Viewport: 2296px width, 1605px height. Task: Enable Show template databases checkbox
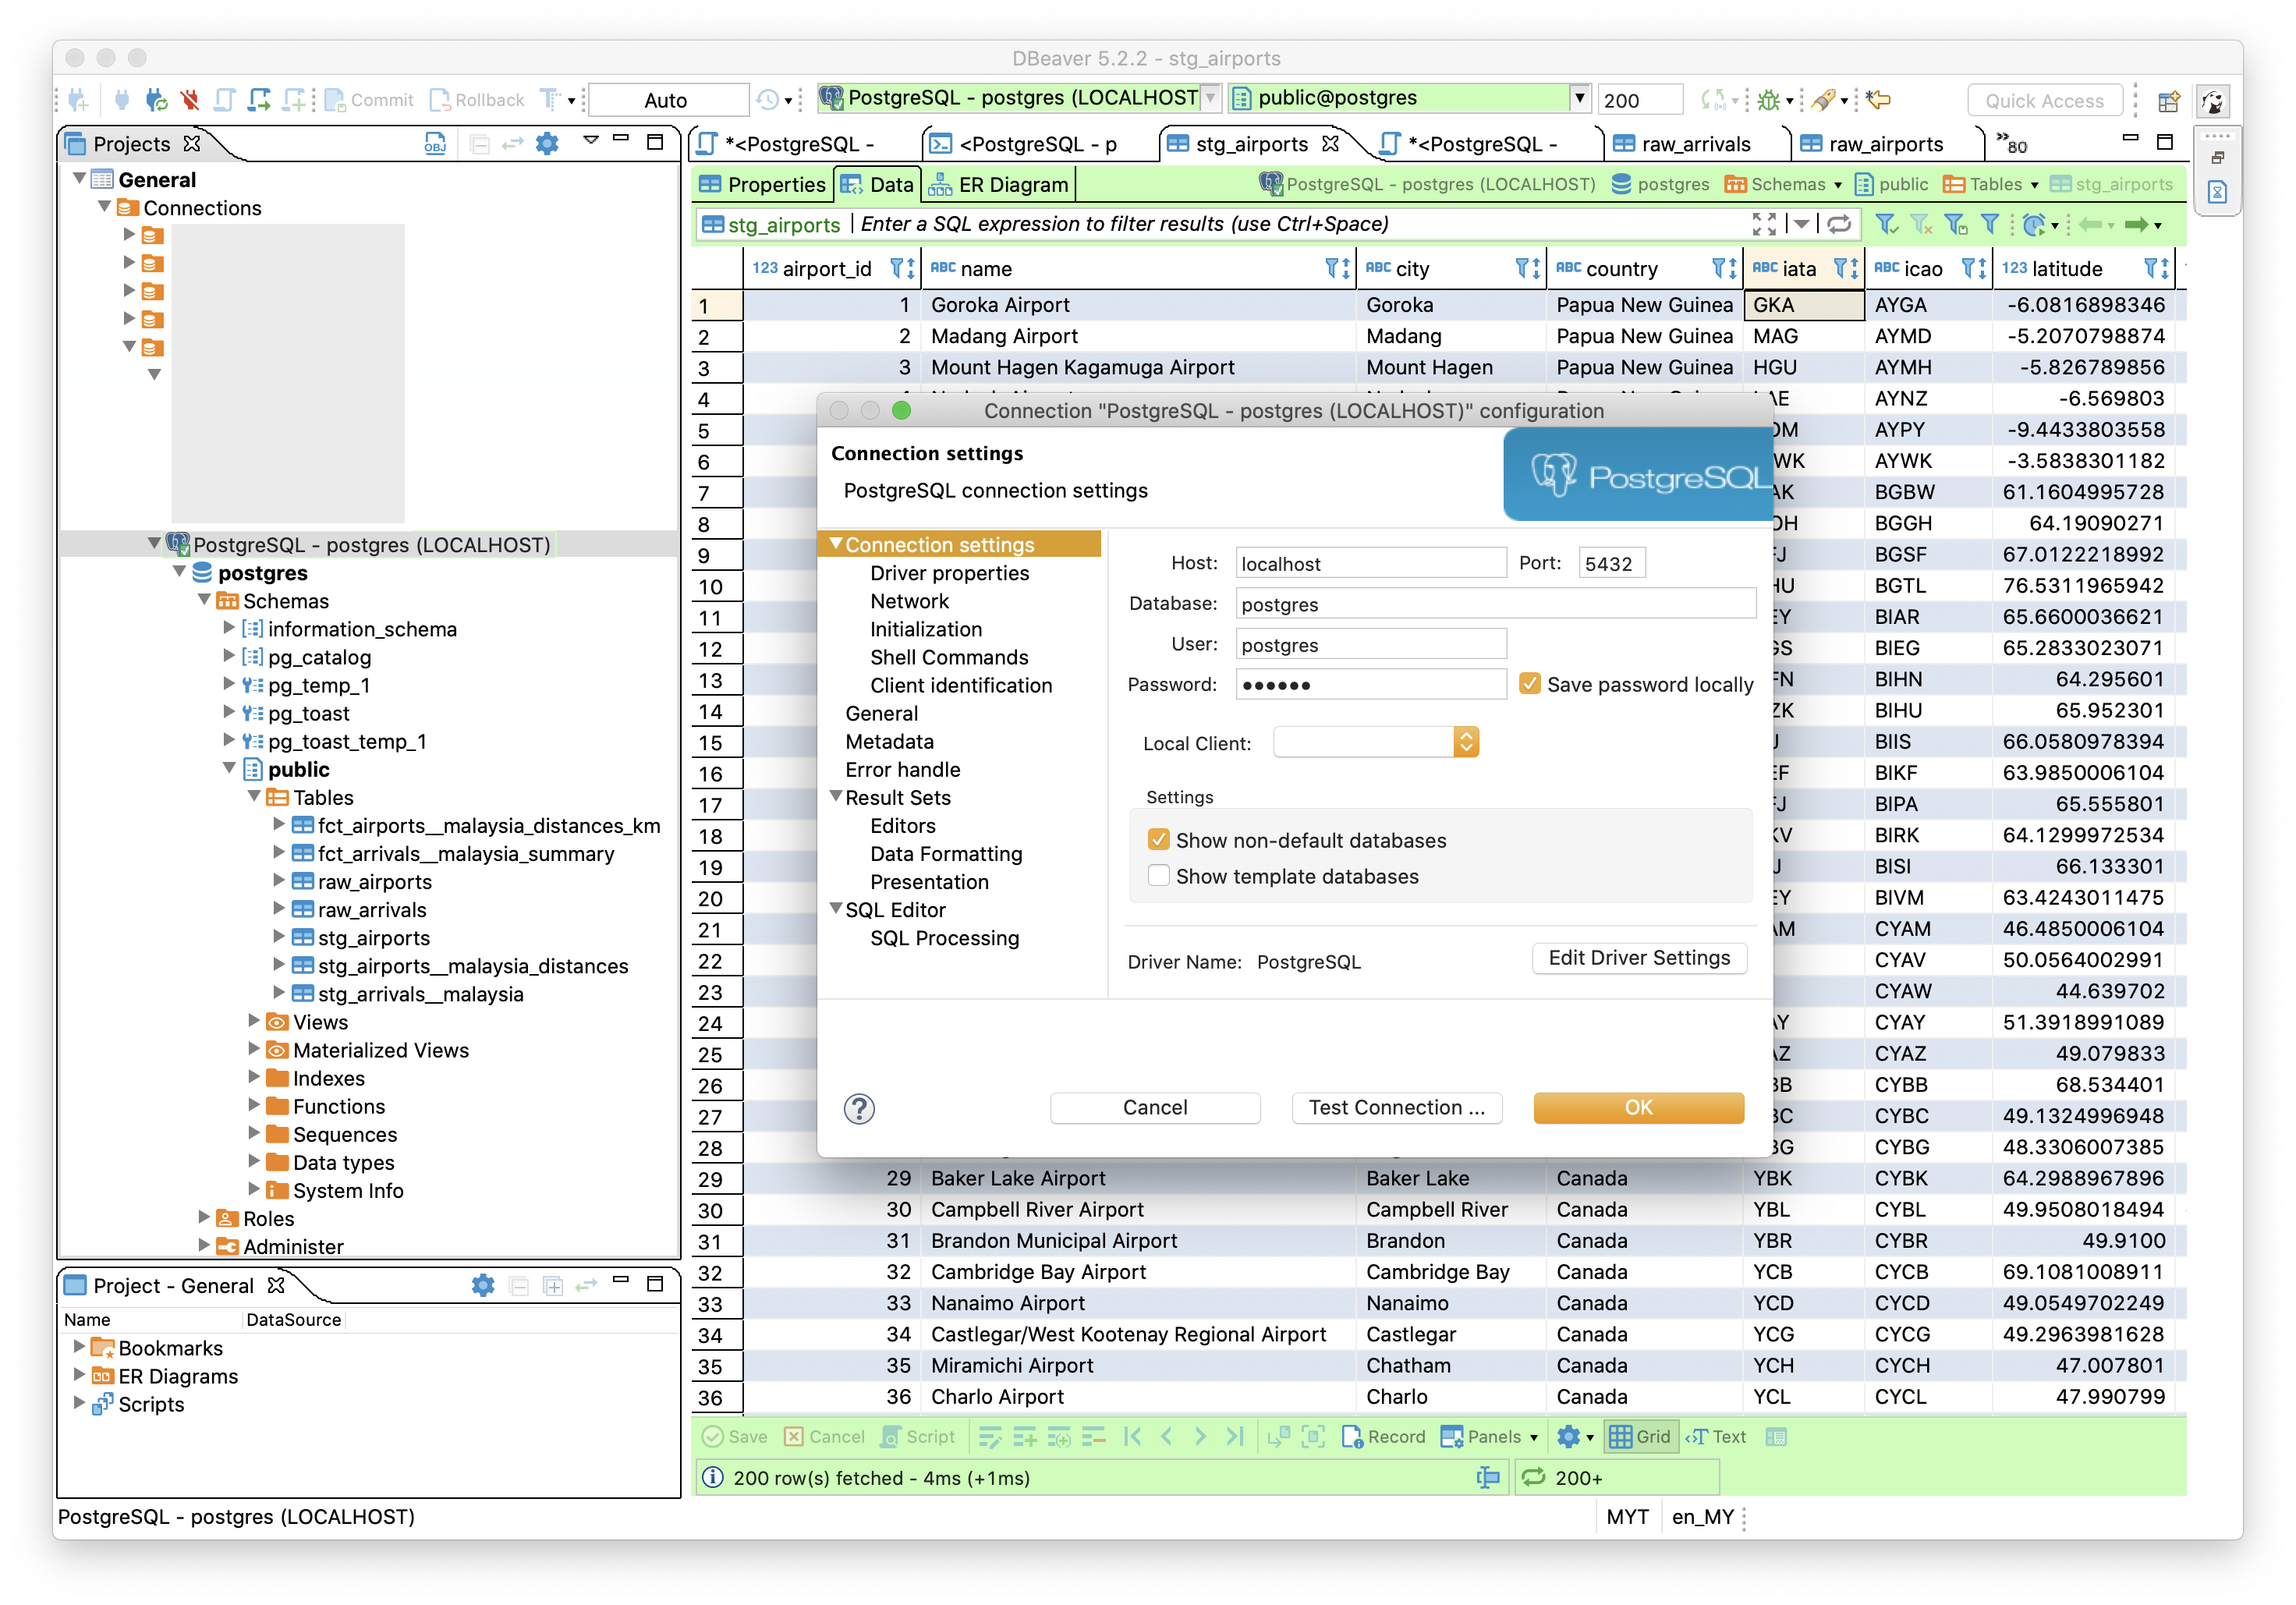[x=1155, y=876]
